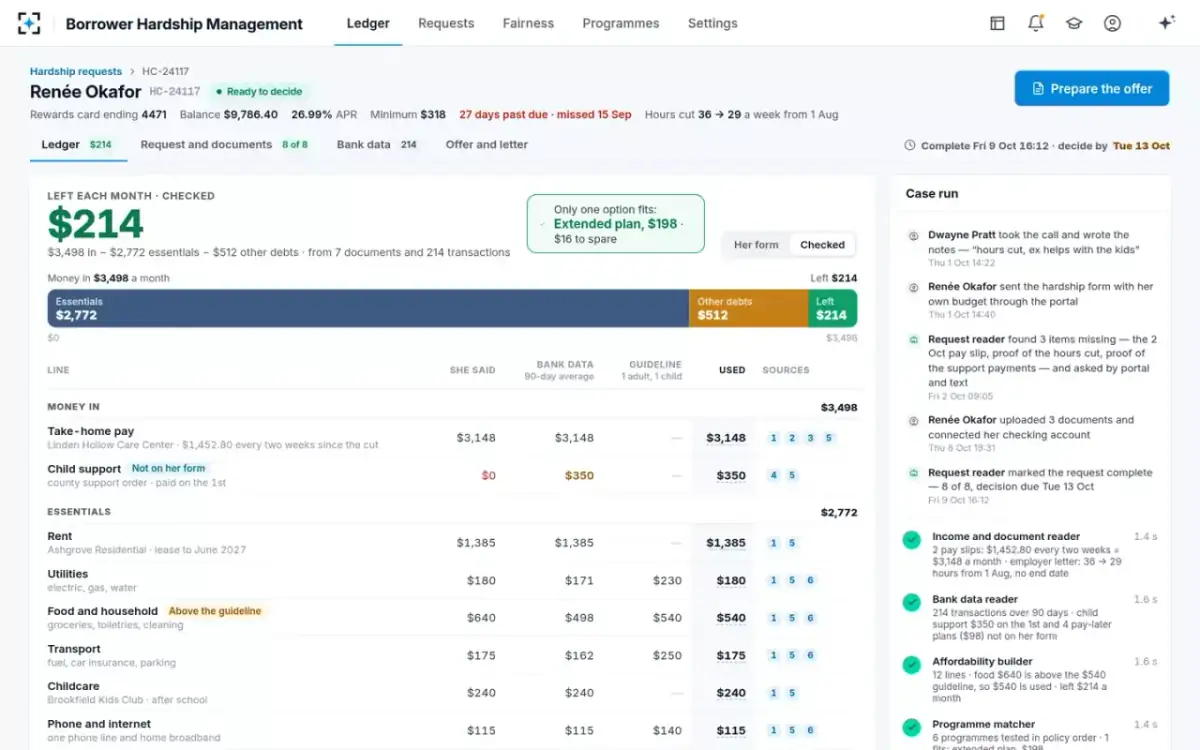
Task: Select the Bank data 214 tab
Action: (377, 145)
